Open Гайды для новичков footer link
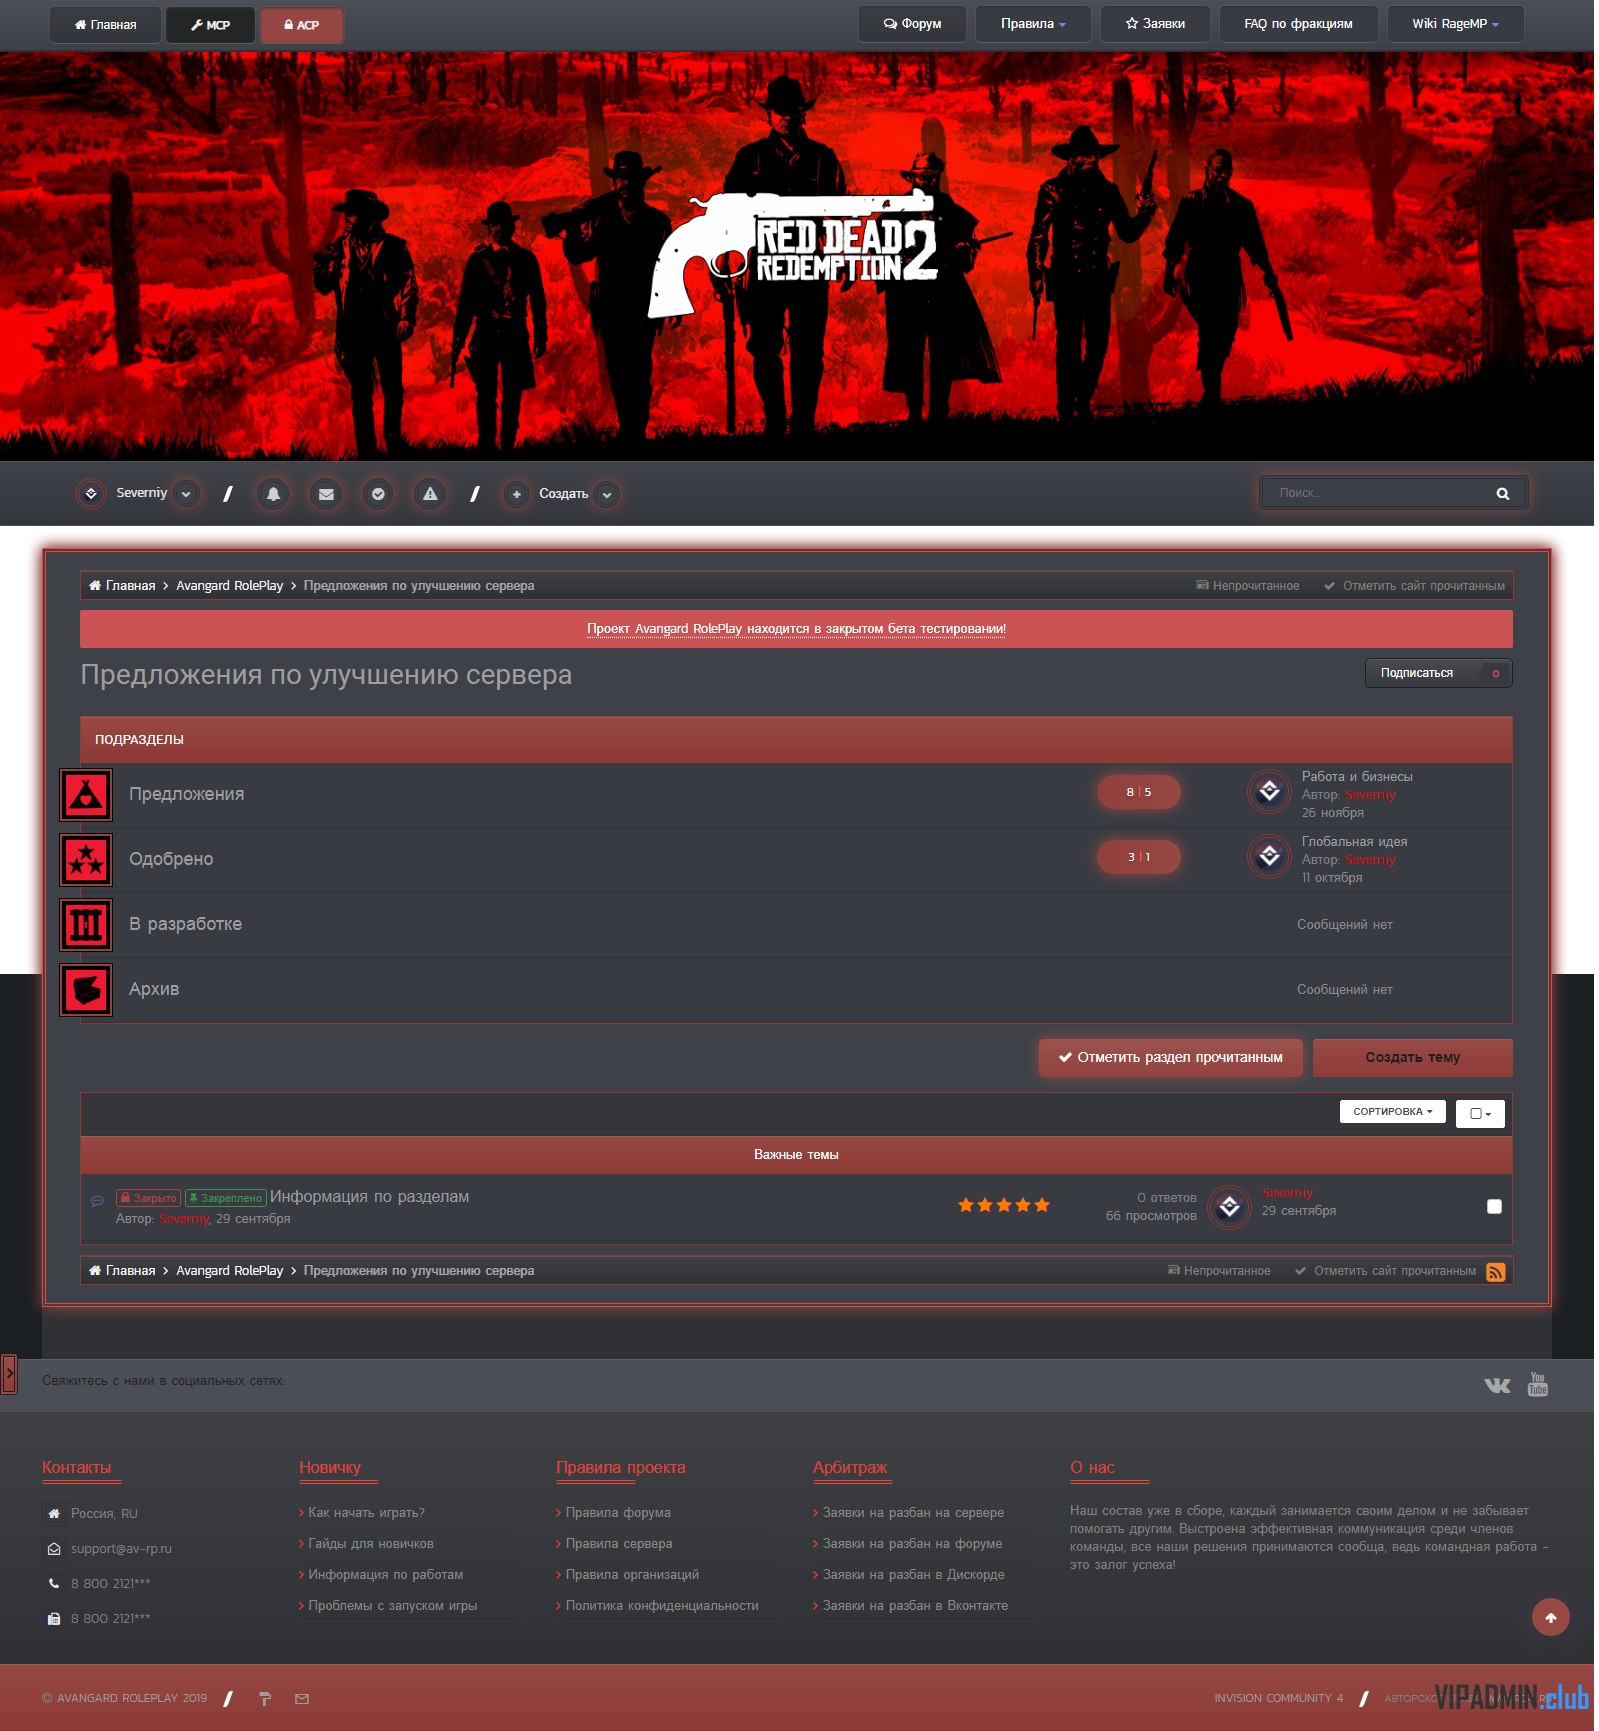This screenshot has height=1731, width=1599. (371, 1544)
